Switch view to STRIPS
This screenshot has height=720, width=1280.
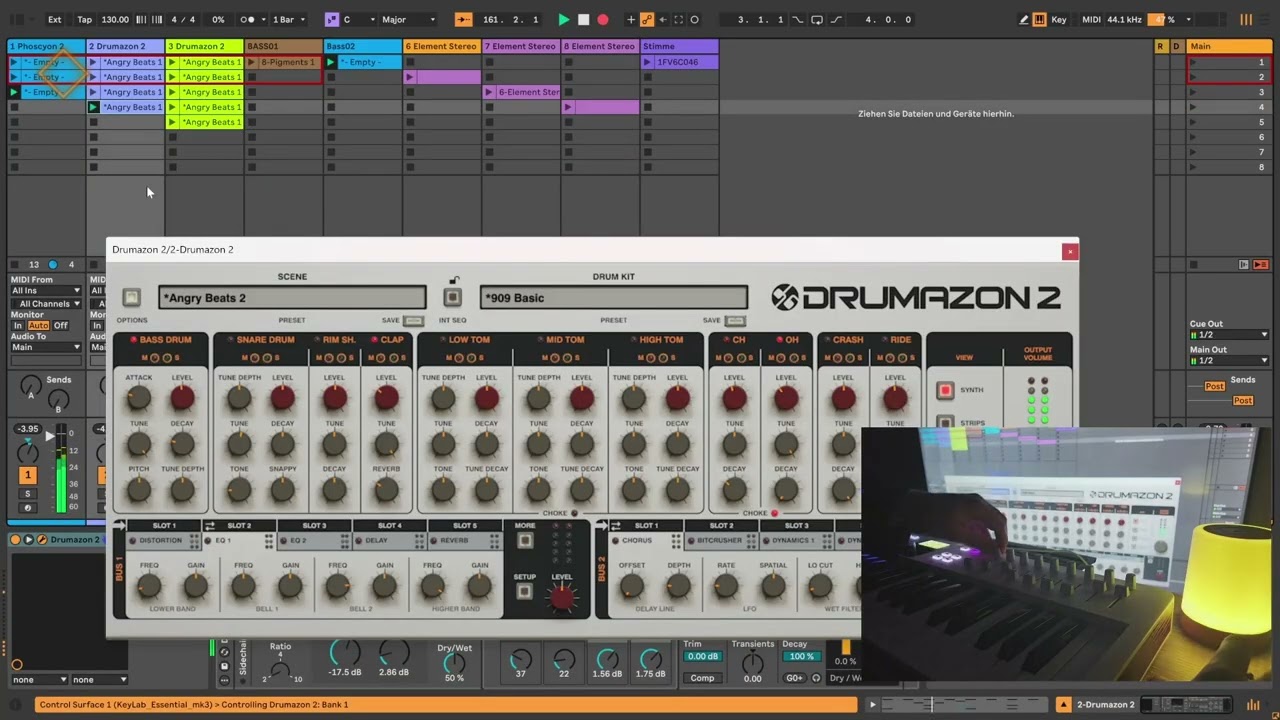coord(945,424)
